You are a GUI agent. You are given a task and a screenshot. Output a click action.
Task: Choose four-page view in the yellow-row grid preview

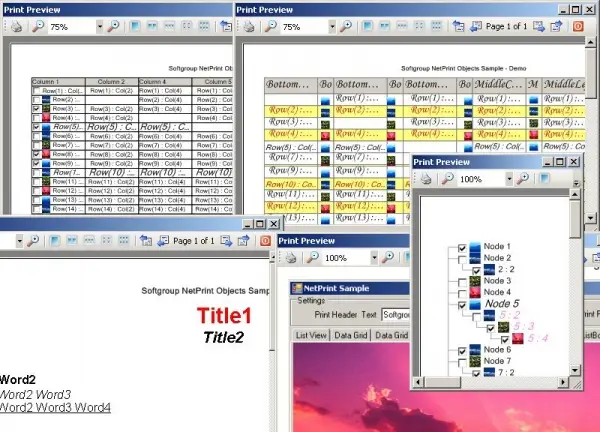[419, 26]
